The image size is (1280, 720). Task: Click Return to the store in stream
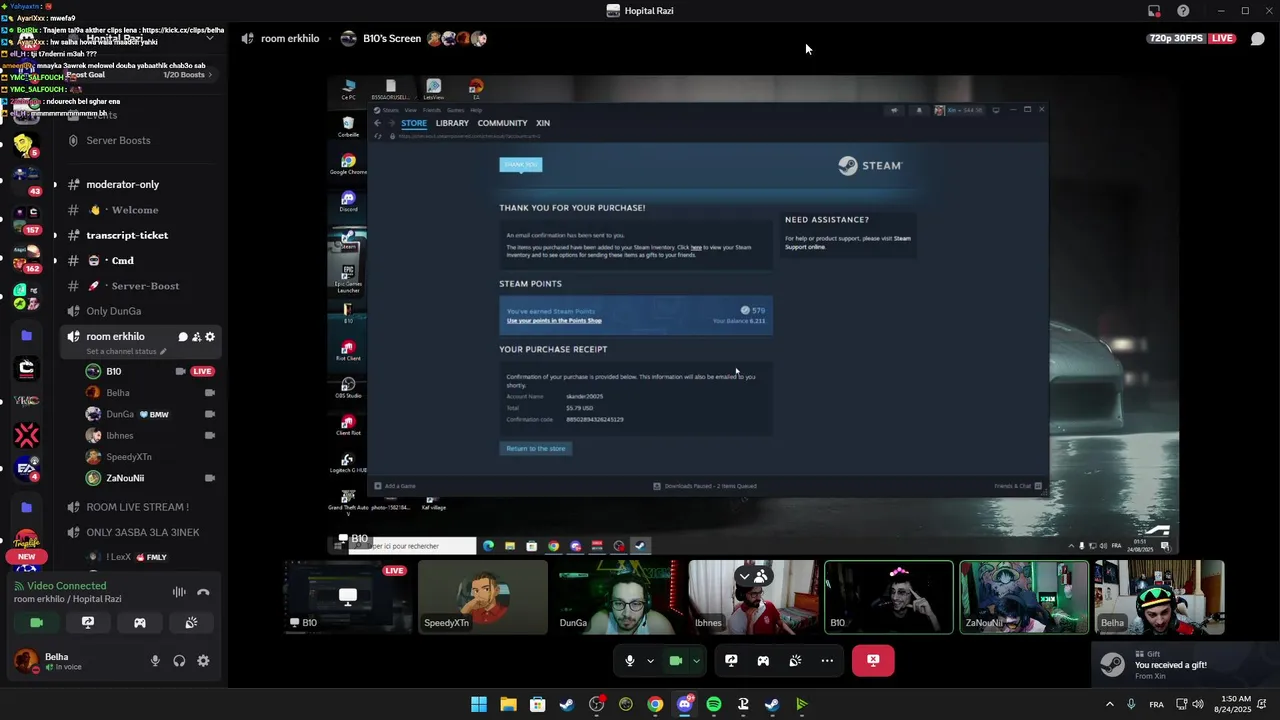(536, 448)
